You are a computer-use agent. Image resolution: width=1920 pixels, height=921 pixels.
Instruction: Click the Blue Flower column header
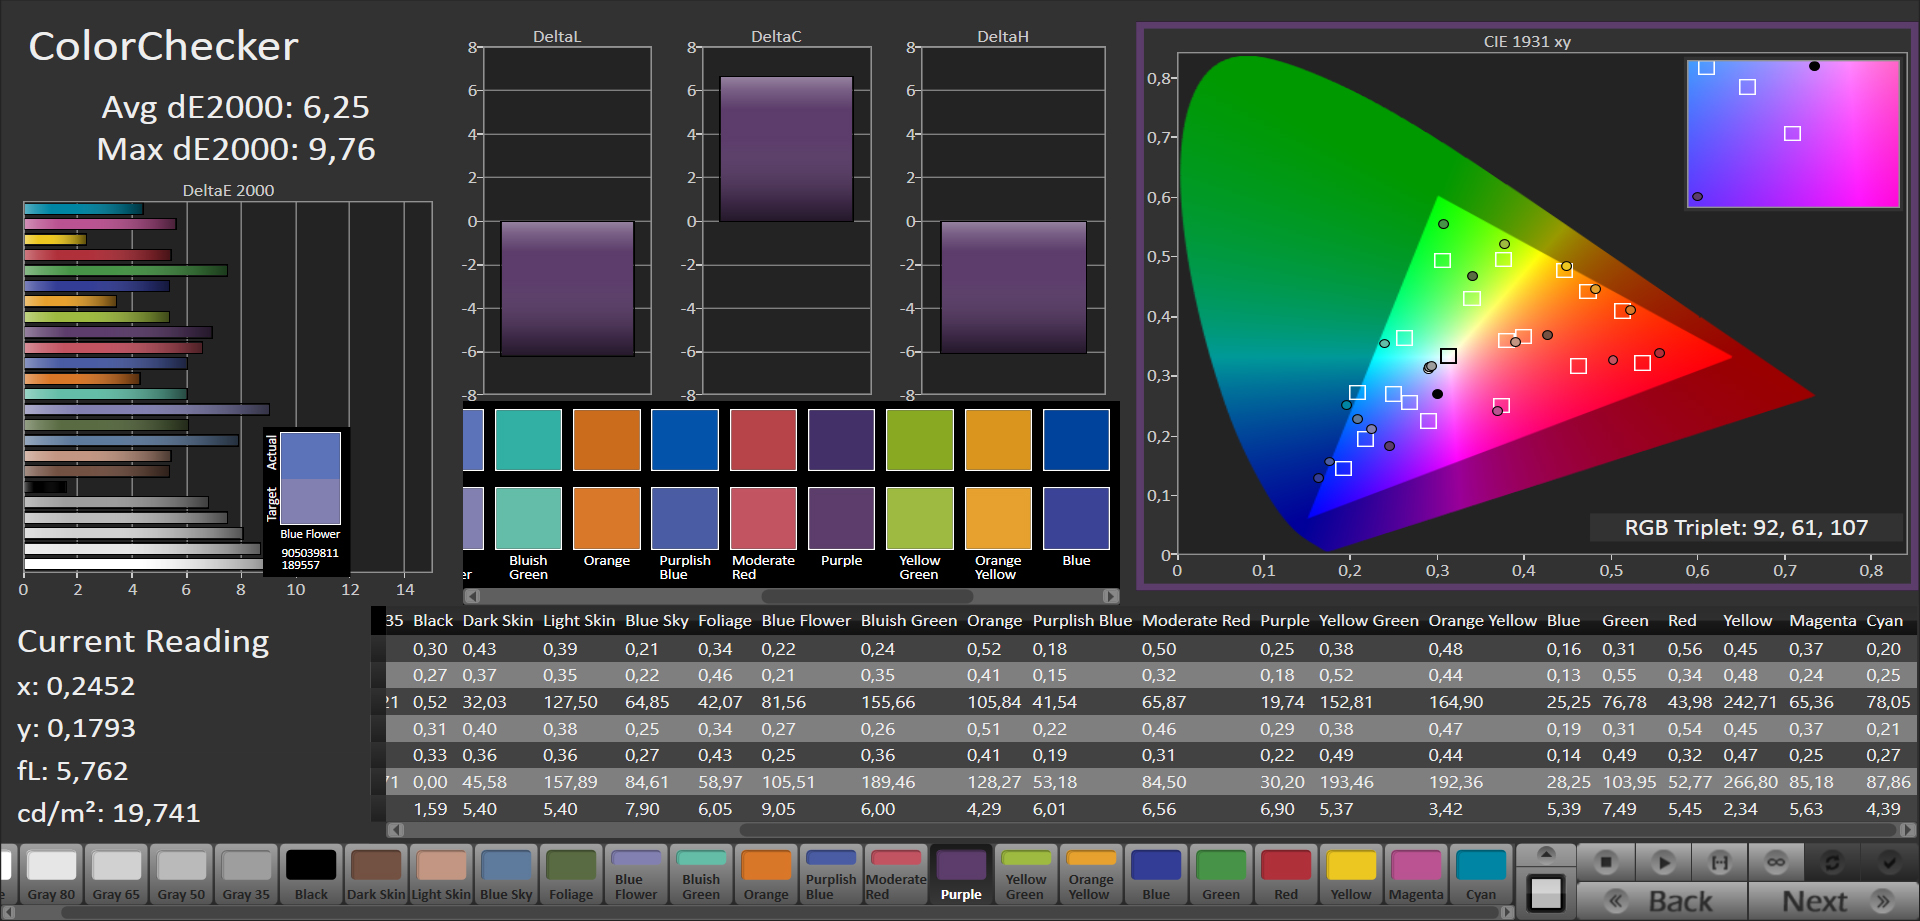click(806, 620)
